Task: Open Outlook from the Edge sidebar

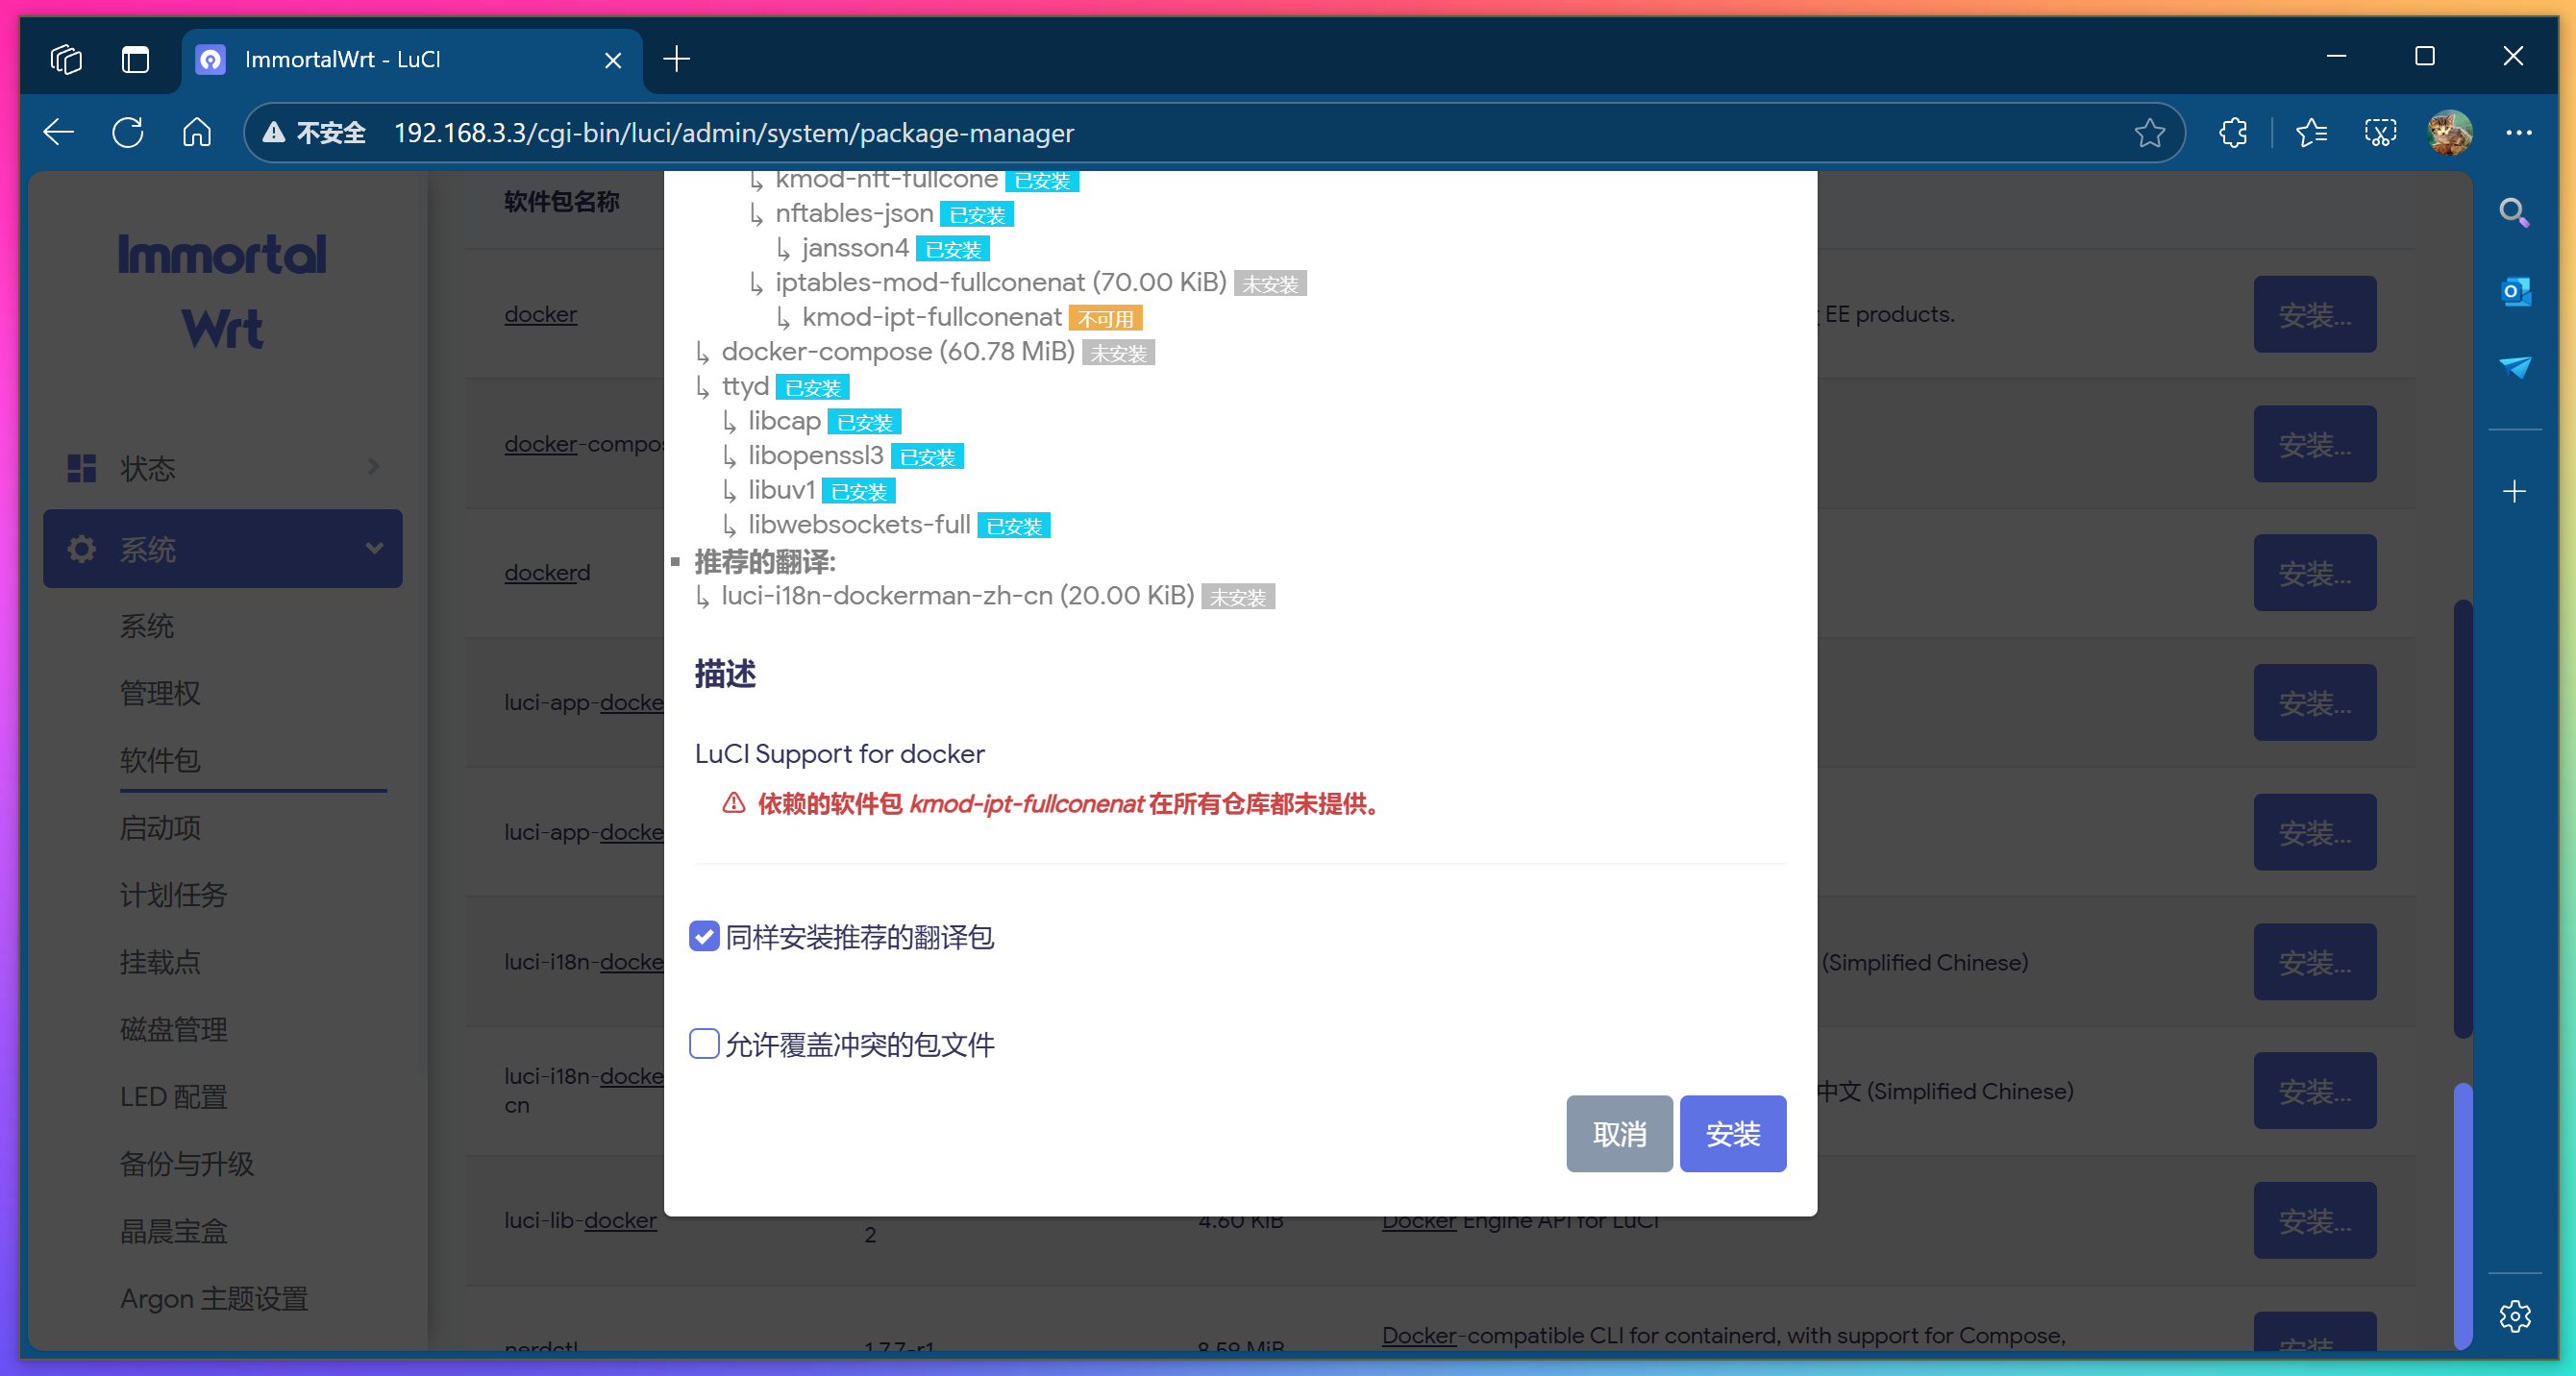Action: point(2515,291)
